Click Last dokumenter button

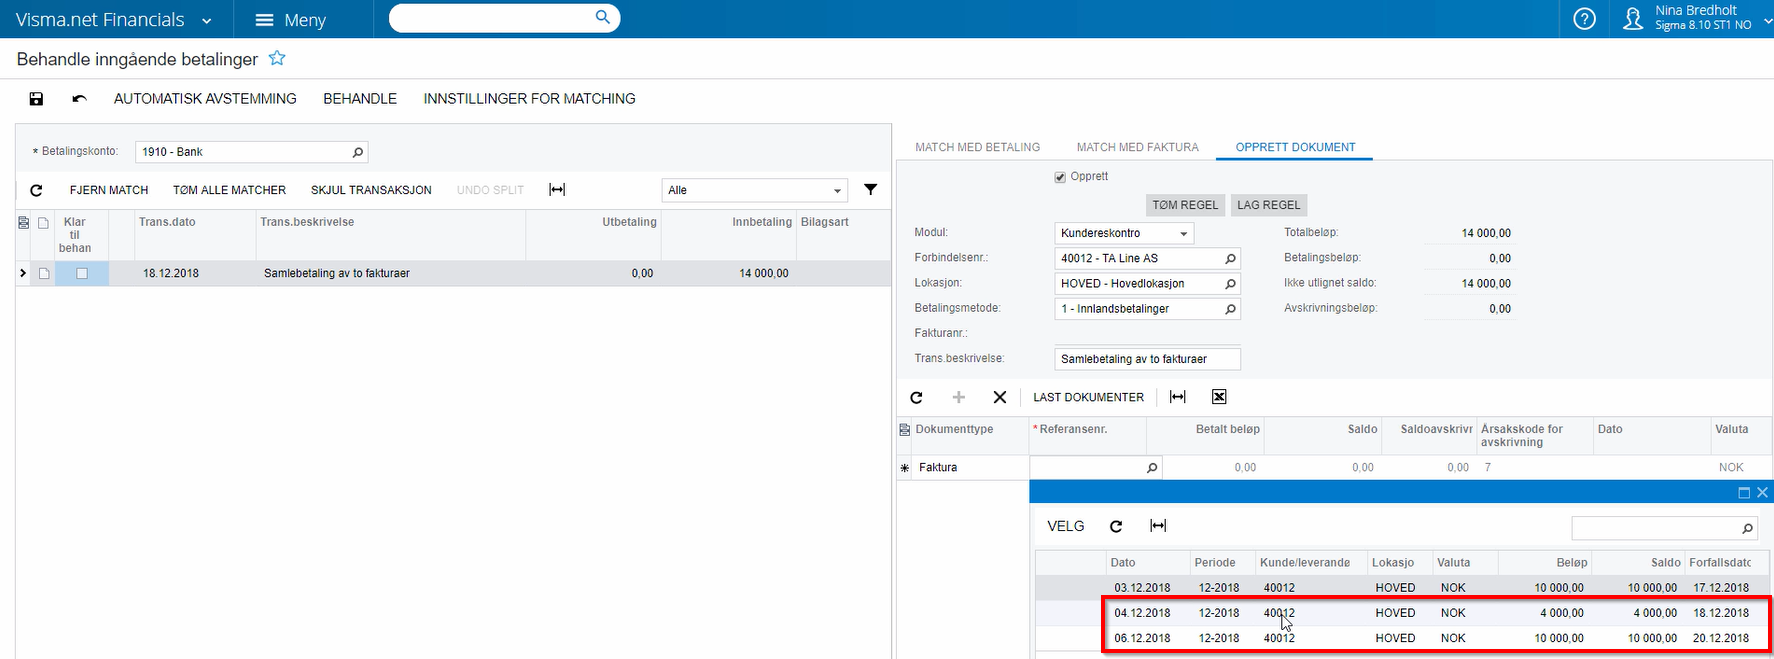(1088, 397)
